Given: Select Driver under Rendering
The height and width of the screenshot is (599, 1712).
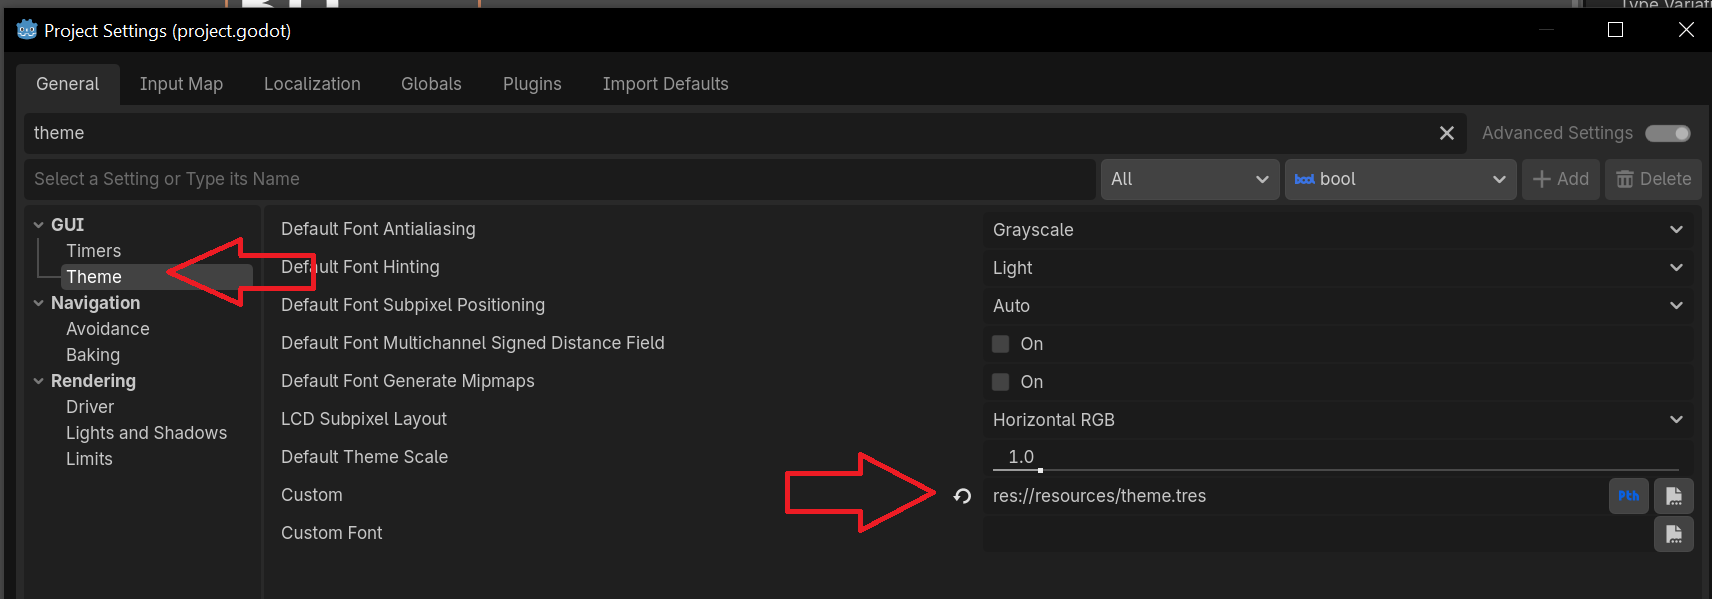Looking at the screenshot, I should click(90, 407).
